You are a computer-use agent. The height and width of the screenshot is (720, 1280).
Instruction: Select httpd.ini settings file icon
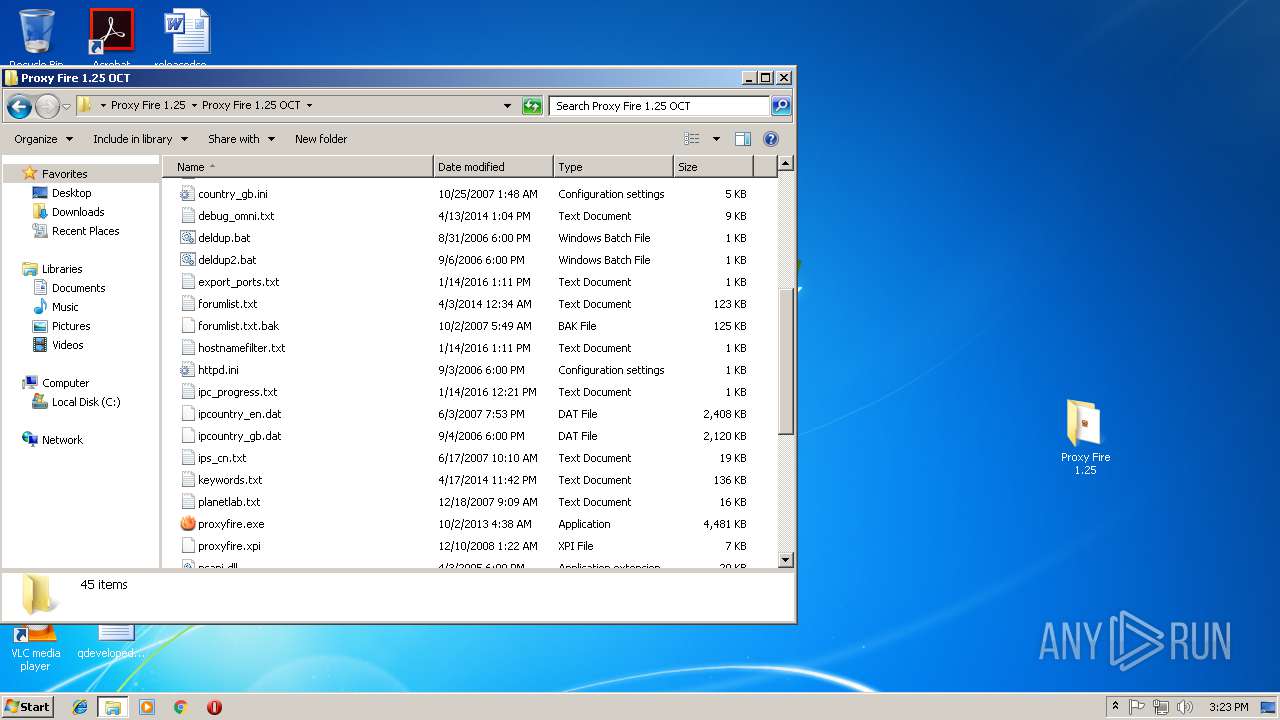point(188,370)
